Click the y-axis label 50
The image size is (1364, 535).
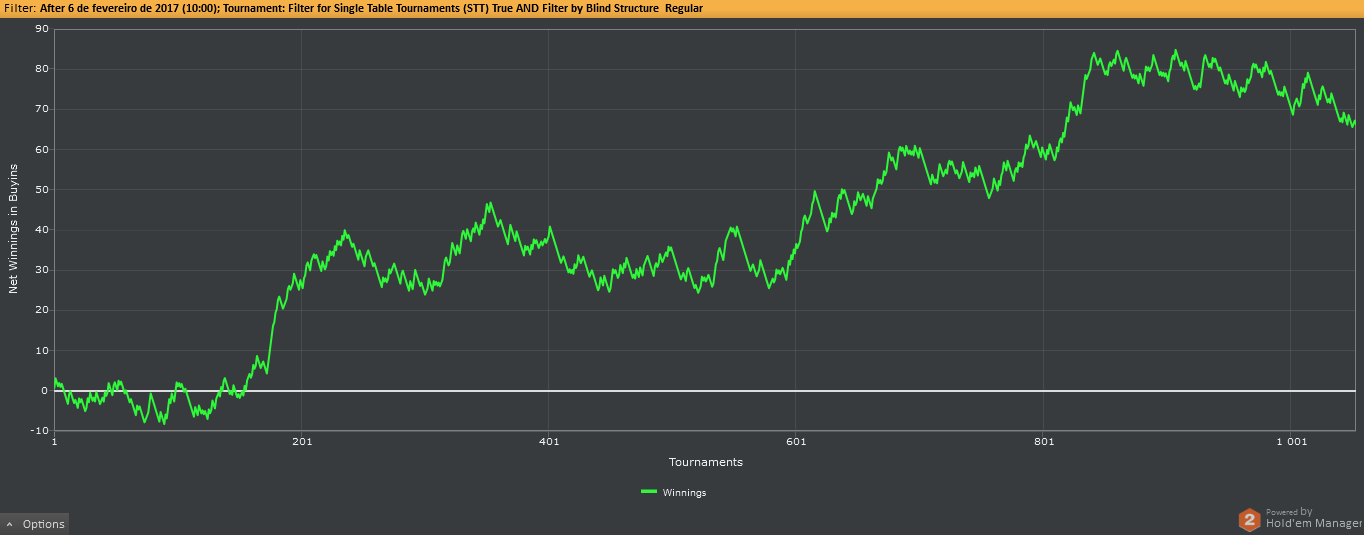pos(42,189)
